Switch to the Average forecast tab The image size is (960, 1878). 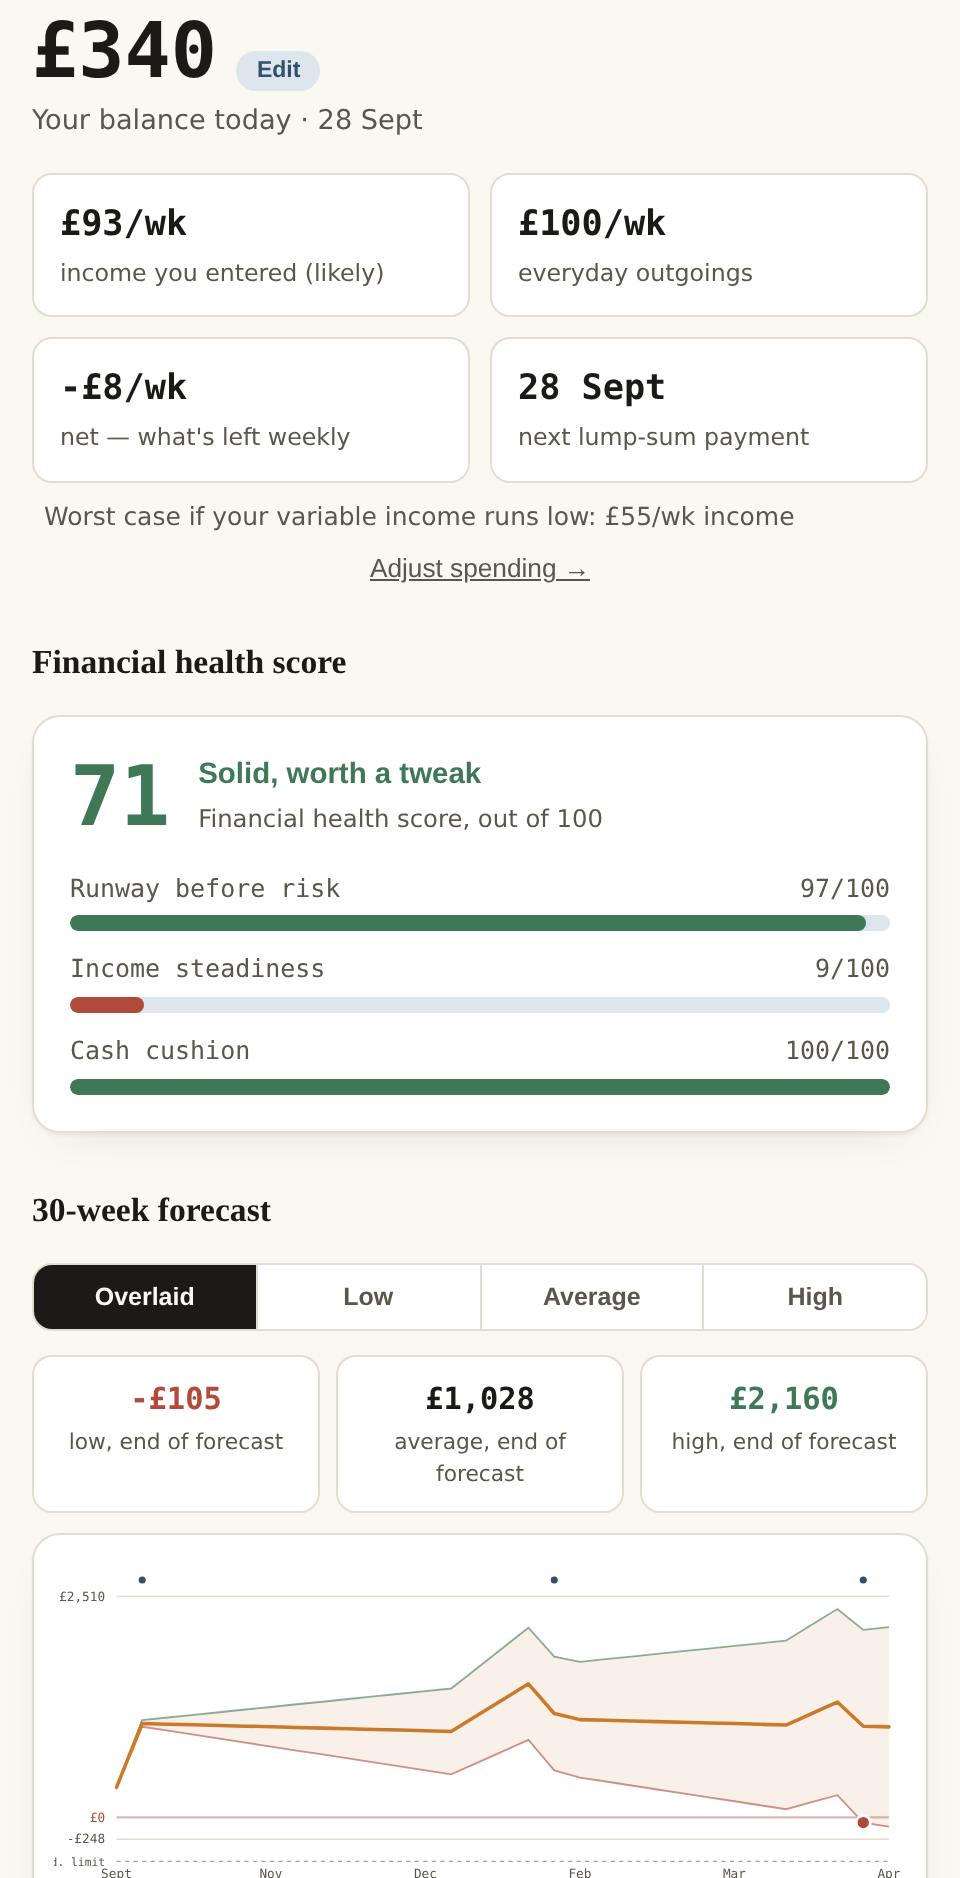[x=592, y=1297]
